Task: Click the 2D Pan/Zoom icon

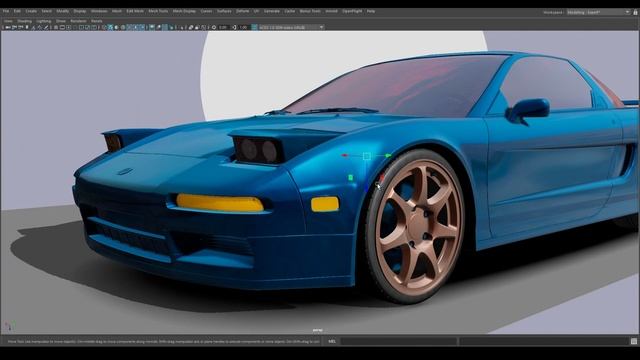Action: pos(39,27)
